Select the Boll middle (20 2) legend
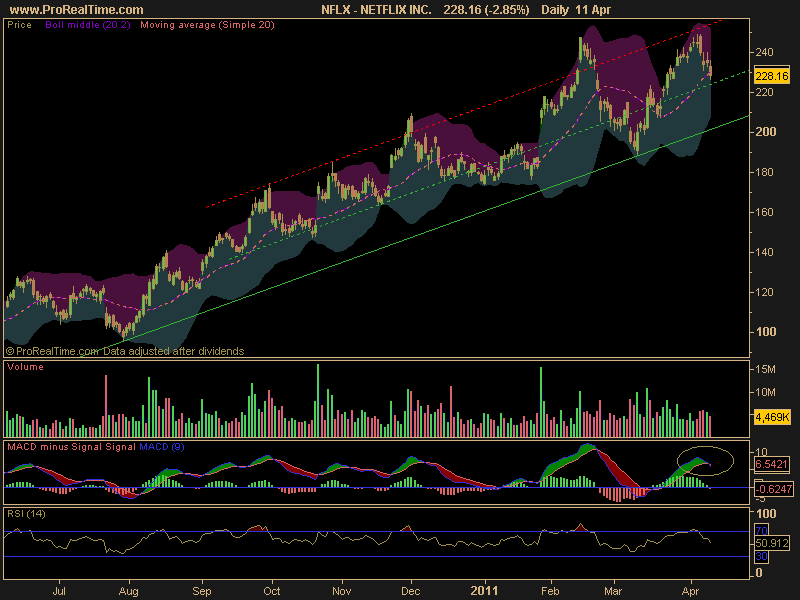Screen dimensions: 800x600 point(88,24)
